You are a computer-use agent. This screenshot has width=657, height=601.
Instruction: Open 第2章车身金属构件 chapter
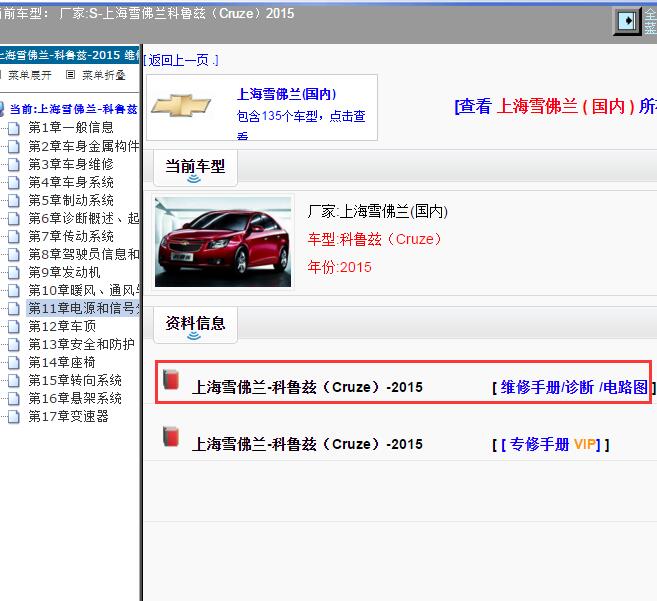pyautogui.click(x=83, y=146)
